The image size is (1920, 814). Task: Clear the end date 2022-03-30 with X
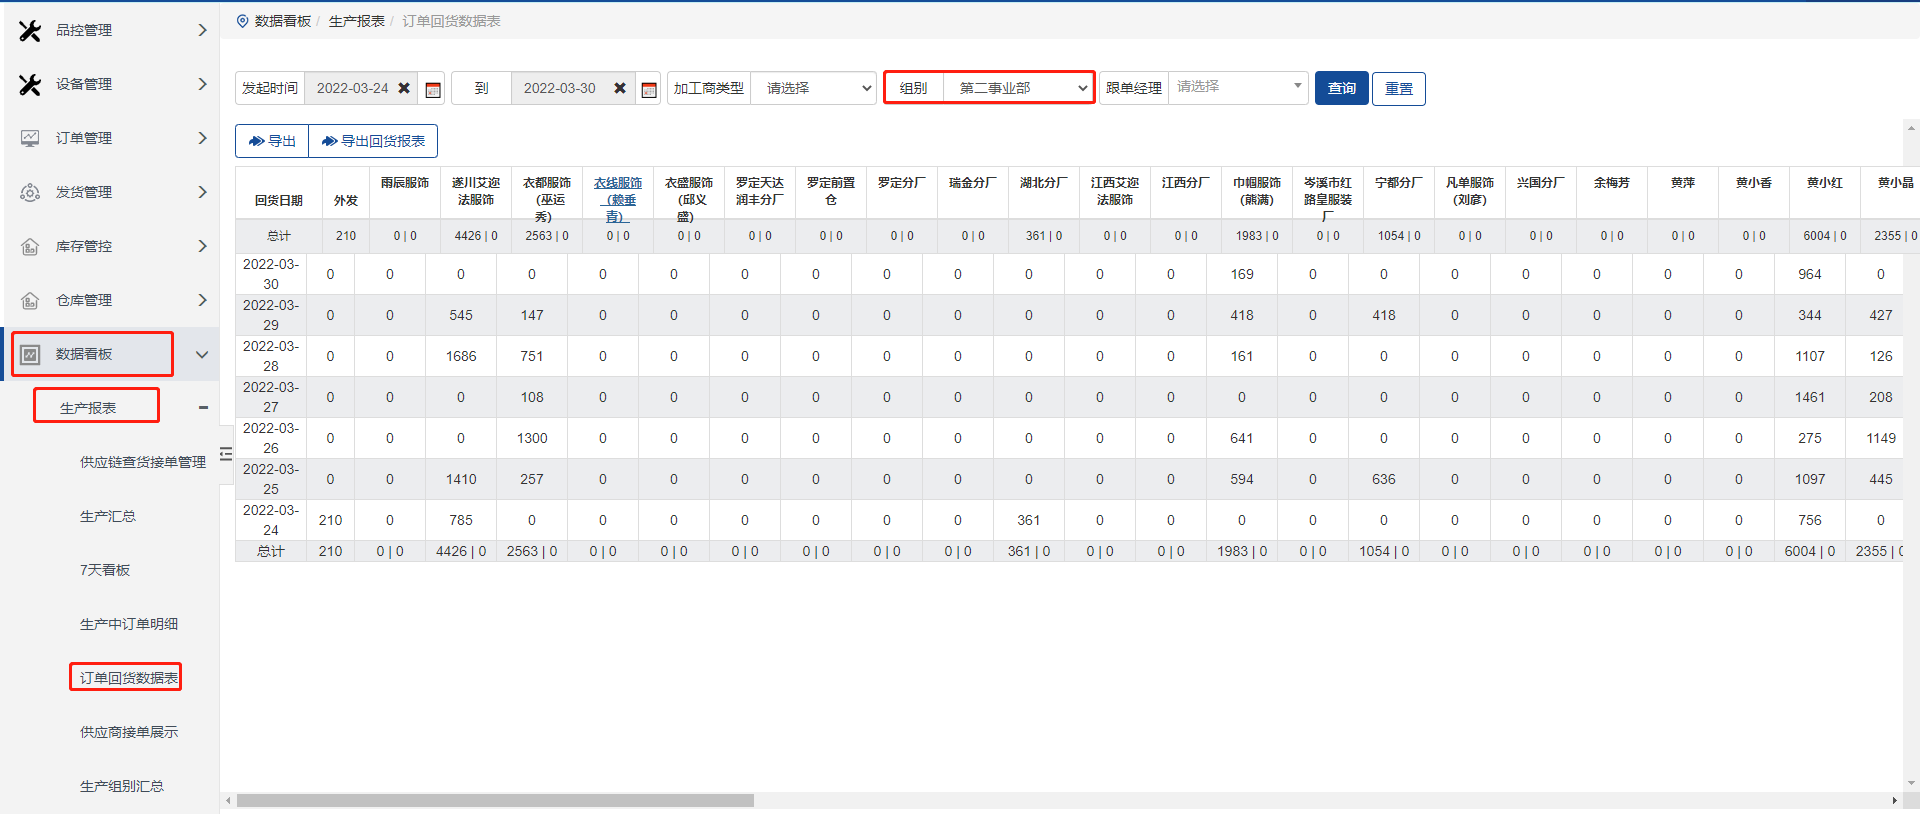click(620, 88)
